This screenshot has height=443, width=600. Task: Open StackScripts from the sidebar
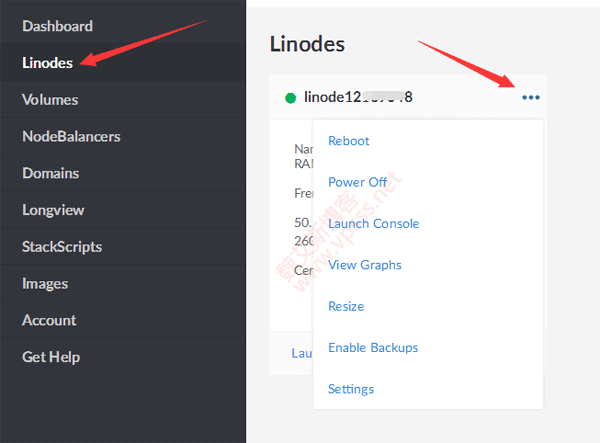[62, 246]
